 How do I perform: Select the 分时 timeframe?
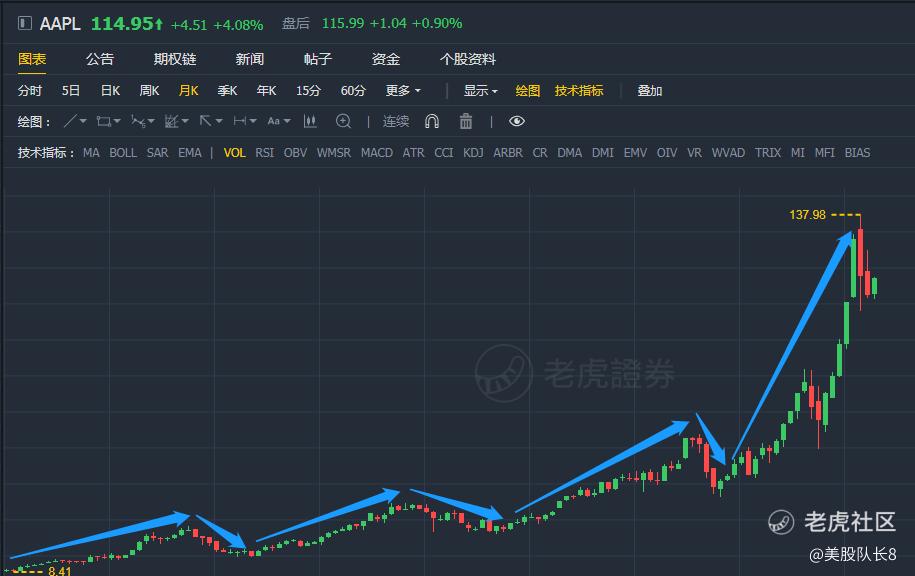click(x=30, y=90)
